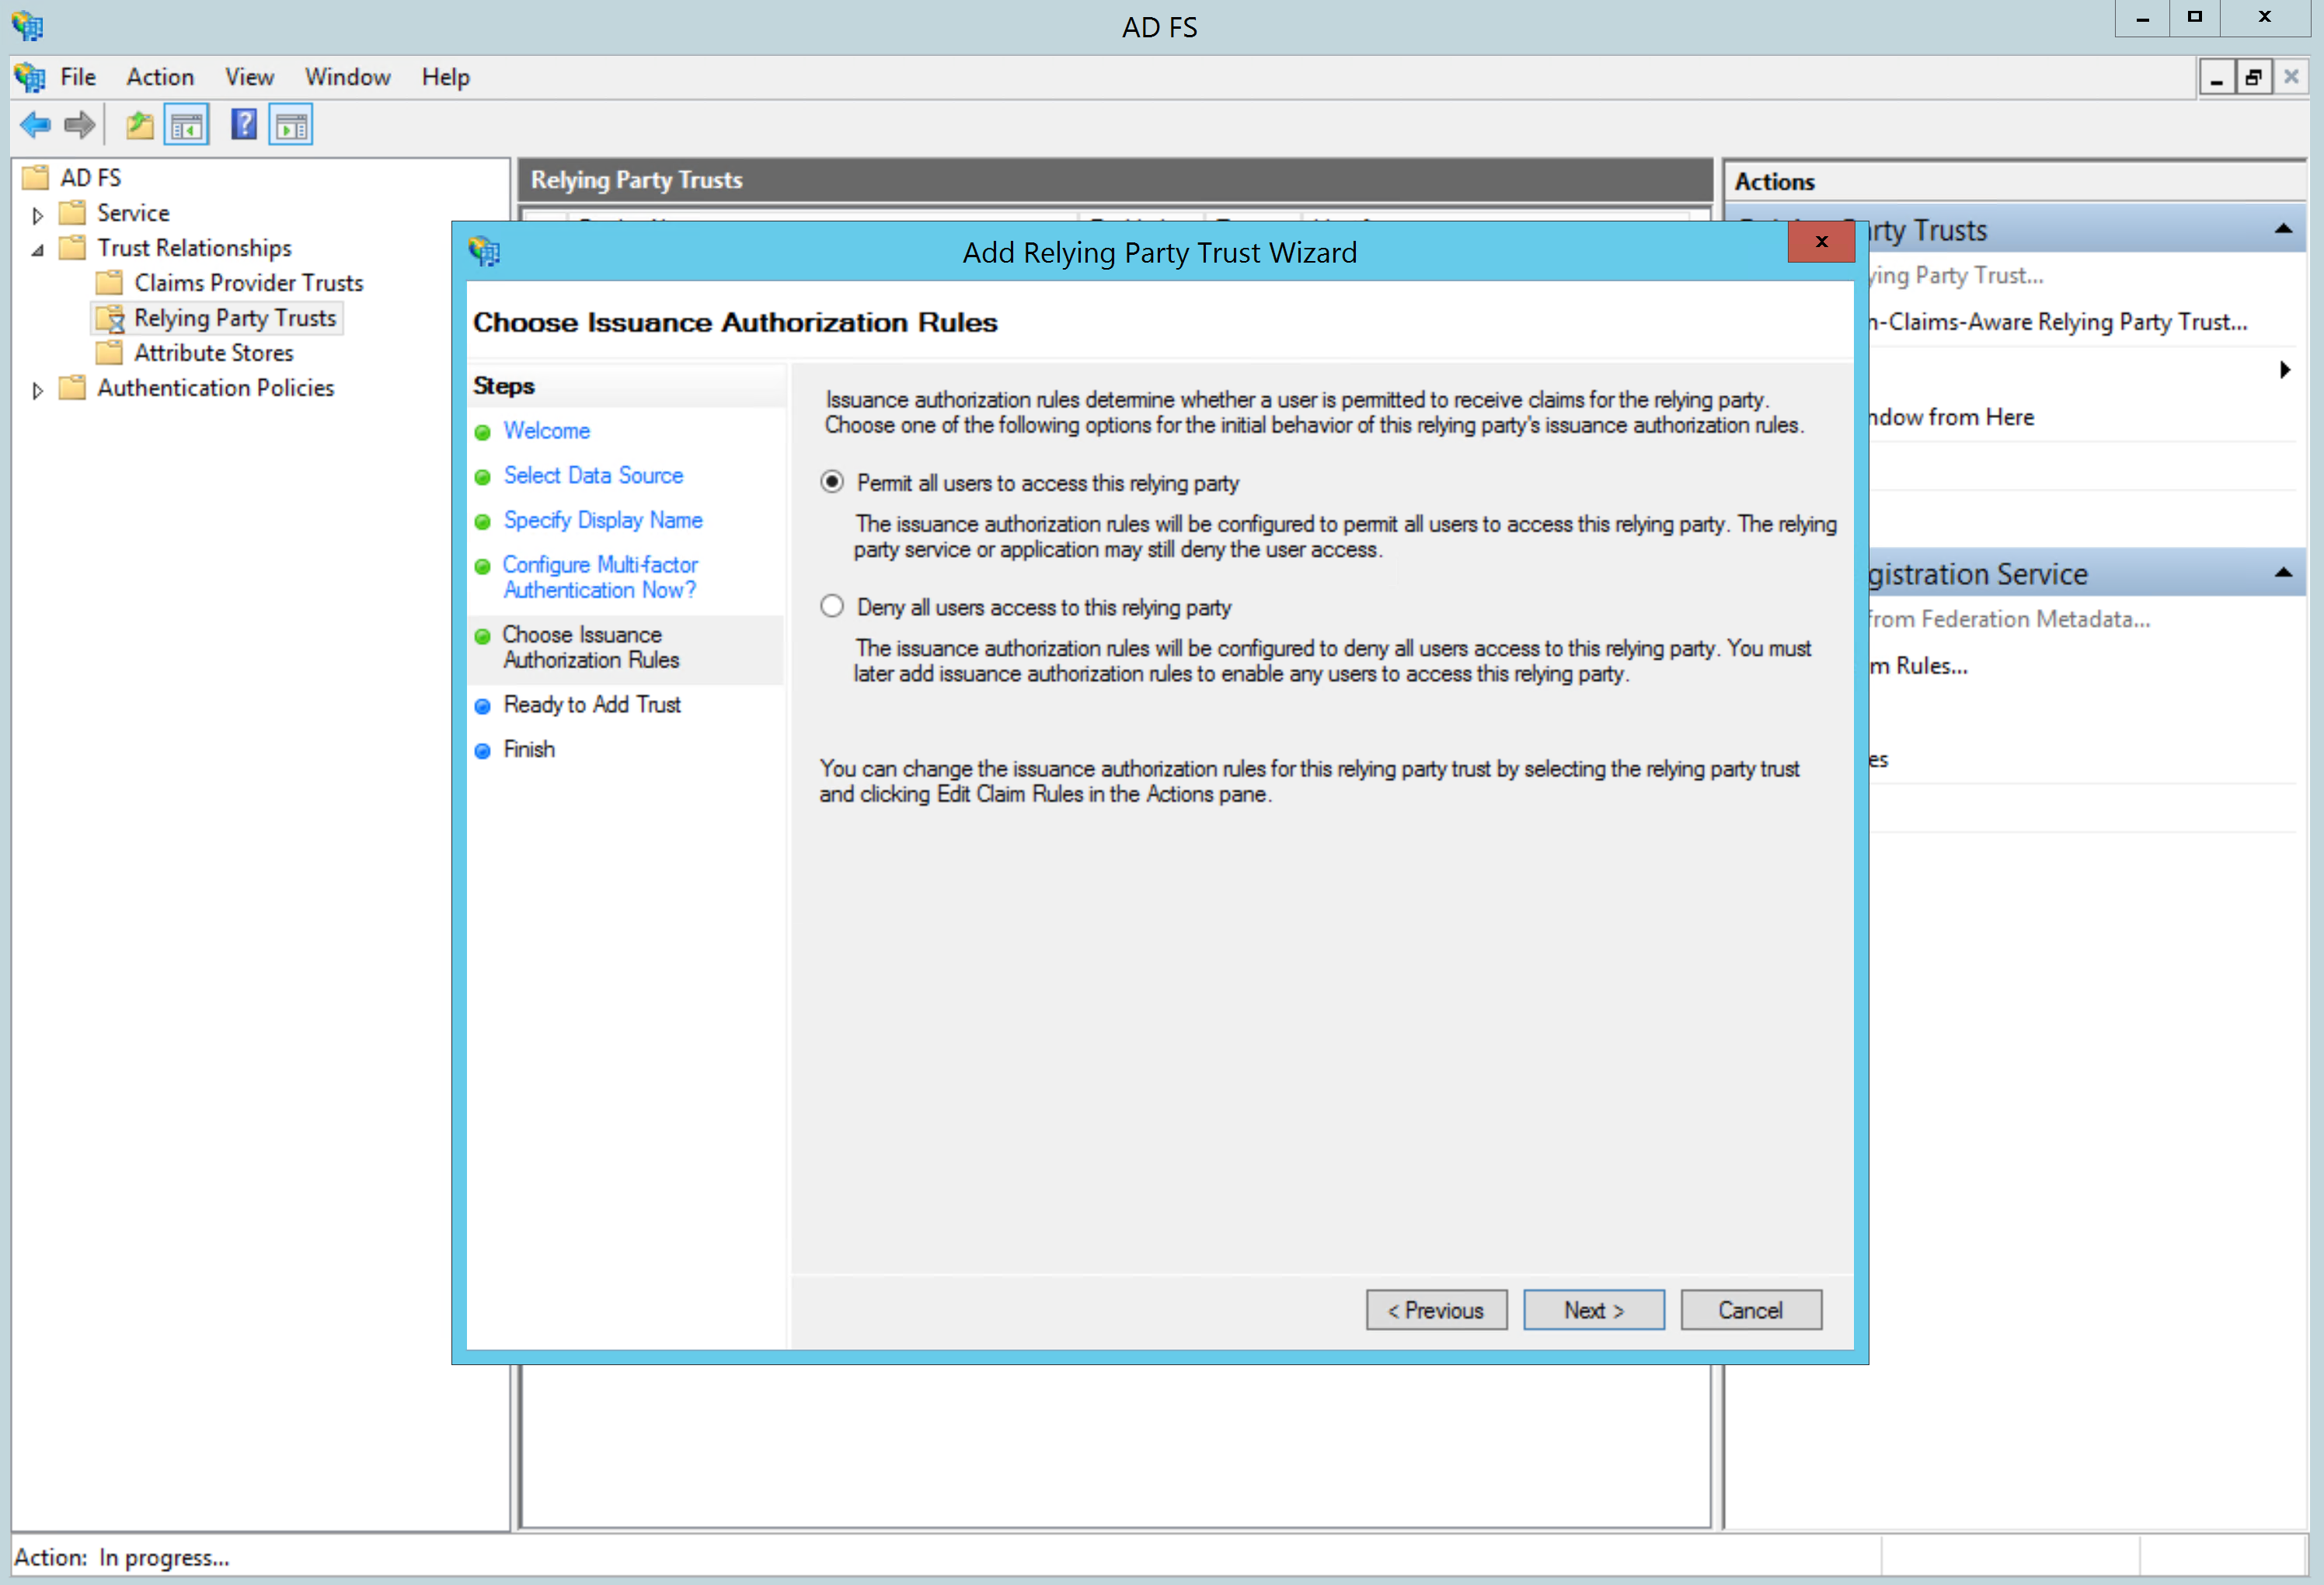
Task: Click the Relying Party Trusts folder icon
Action: [x=110, y=318]
